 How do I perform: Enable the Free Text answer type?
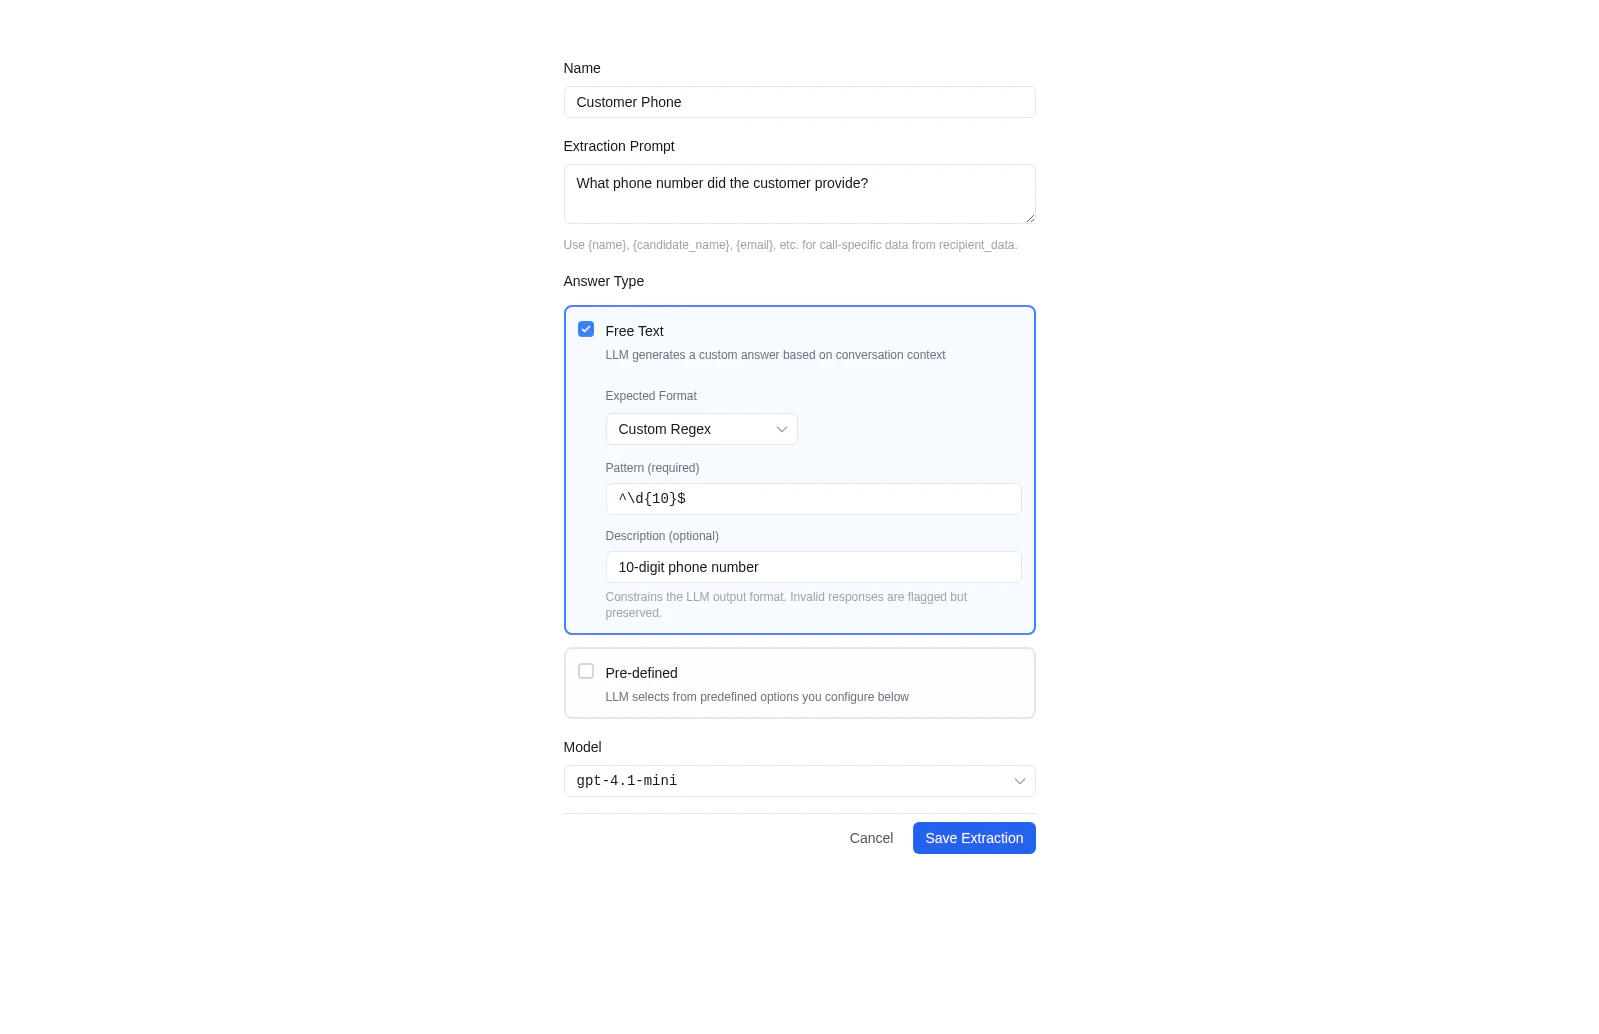pos(586,328)
